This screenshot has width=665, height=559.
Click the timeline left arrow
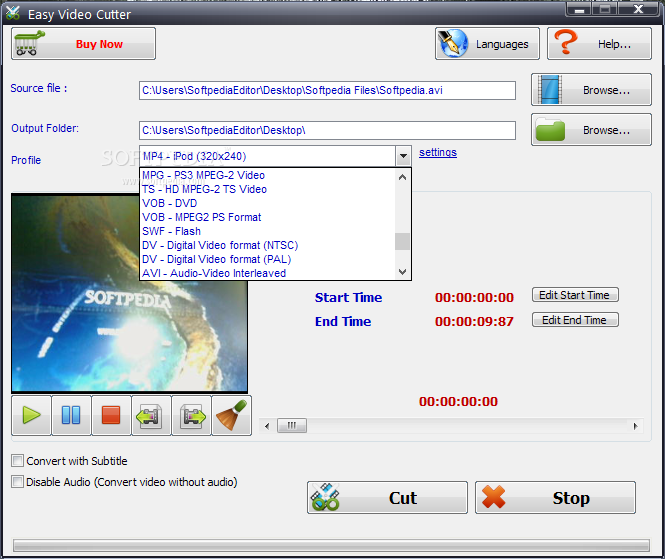click(x=267, y=426)
